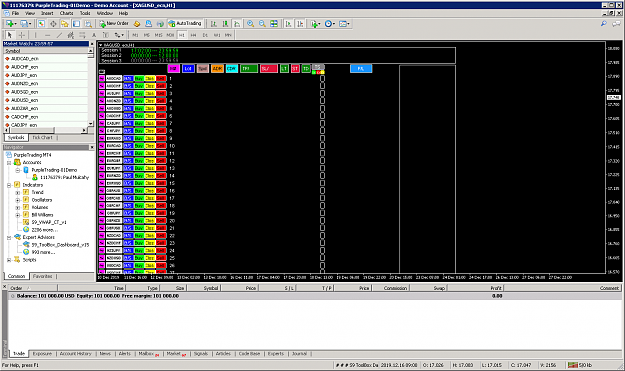Close the Navigator panel

click(92, 147)
